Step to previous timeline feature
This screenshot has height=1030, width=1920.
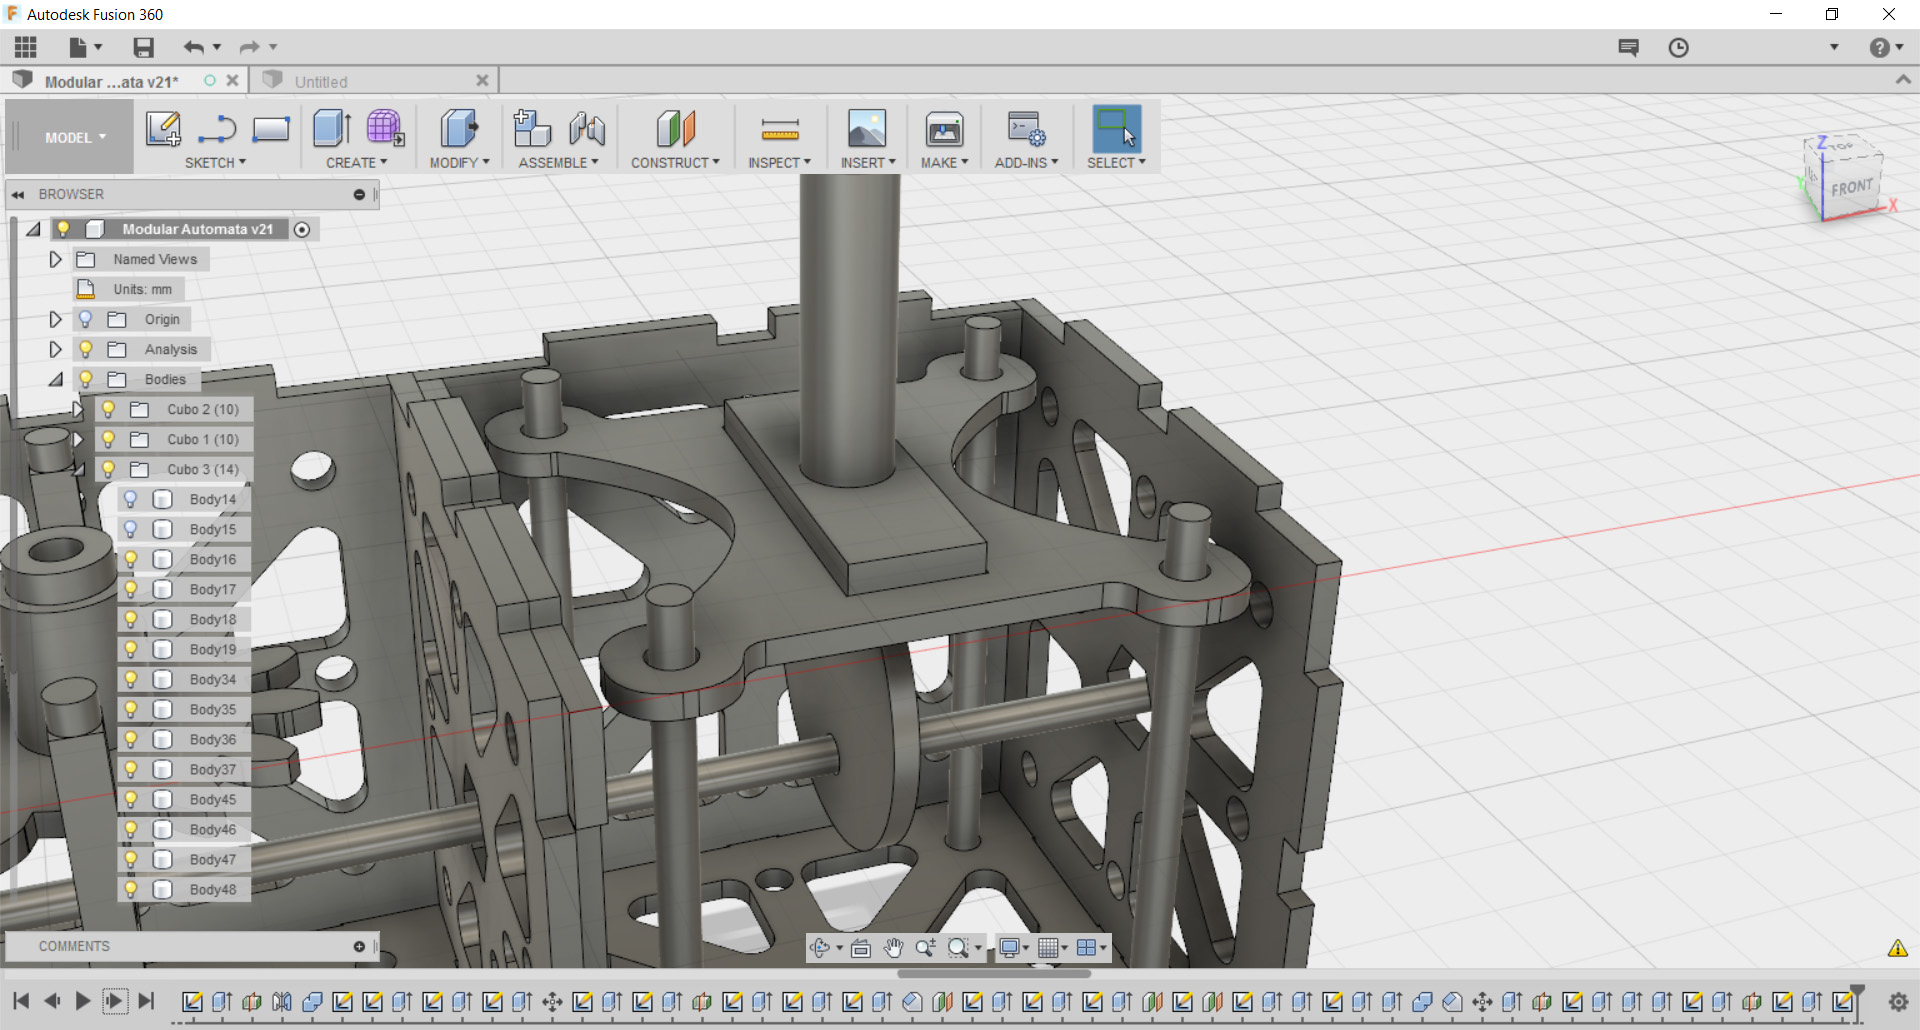click(x=52, y=1000)
